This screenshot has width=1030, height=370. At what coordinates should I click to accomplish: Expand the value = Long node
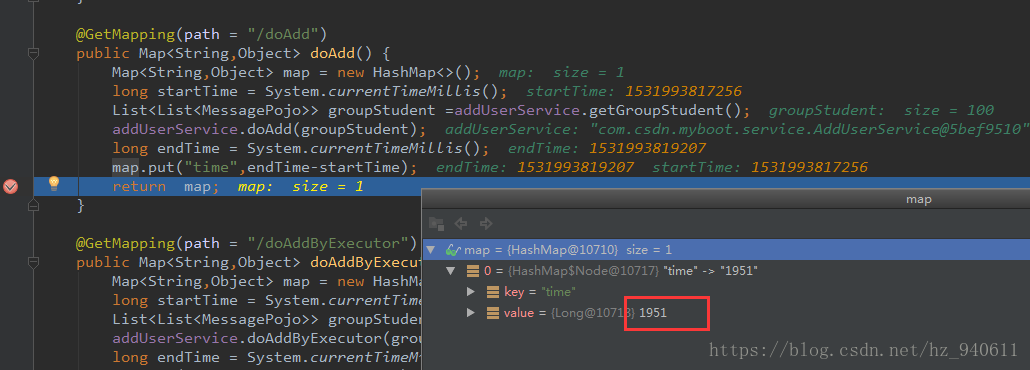click(x=470, y=313)
